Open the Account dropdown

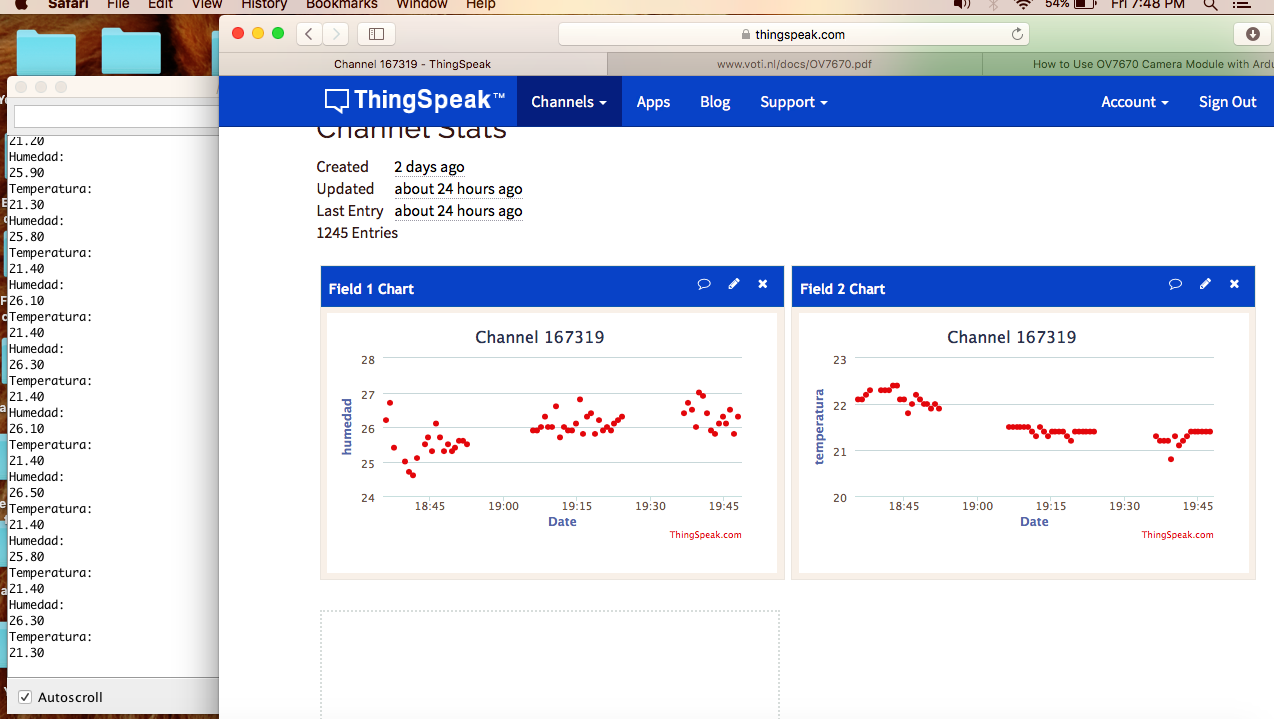click(1133, 101)
